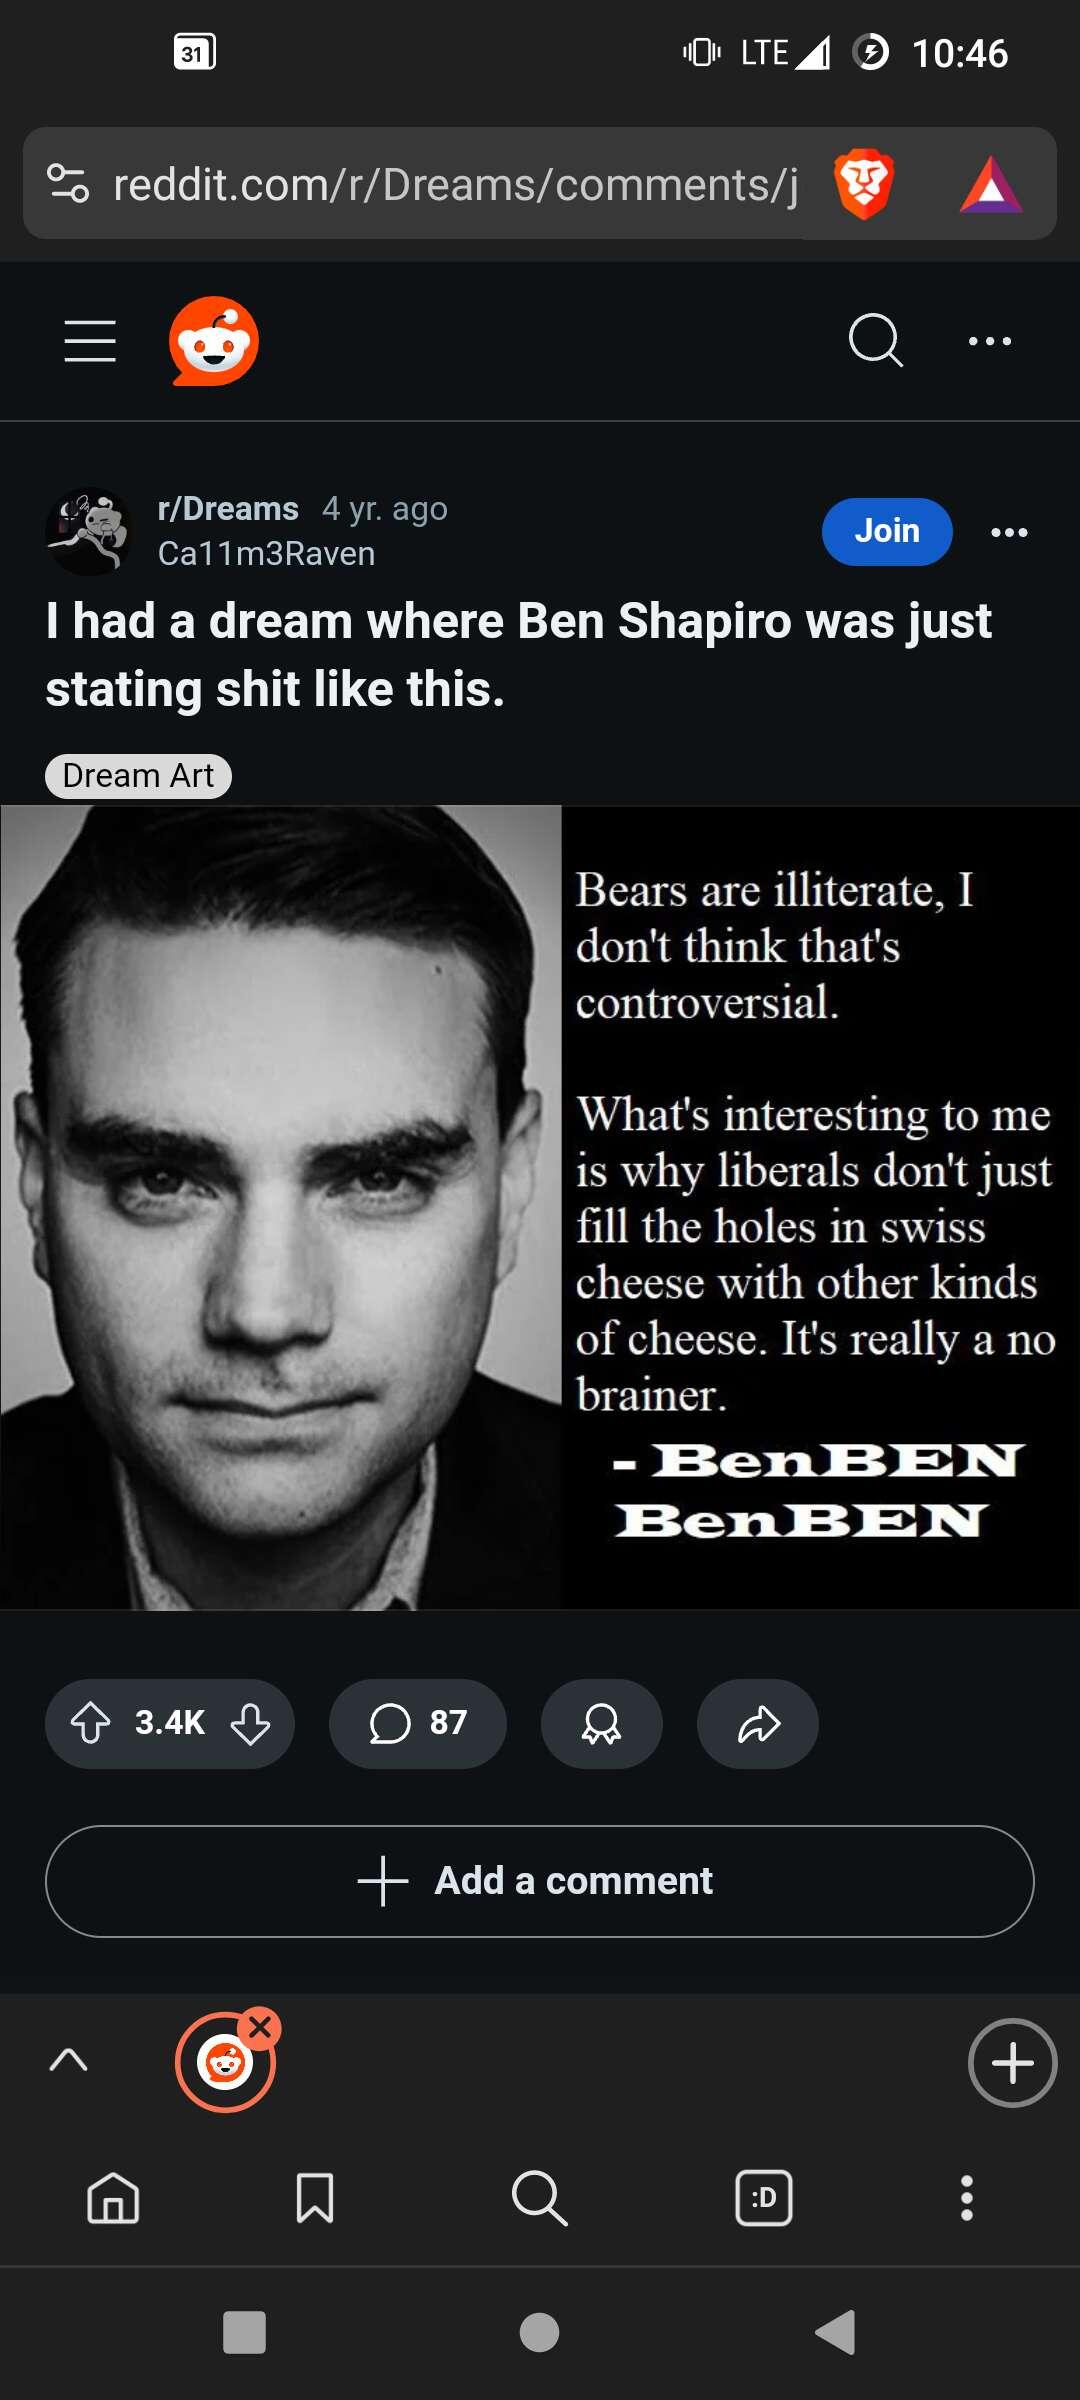1080x2400 pixels.
Task: Join the r/Dreams community
Action: (887, 531)
